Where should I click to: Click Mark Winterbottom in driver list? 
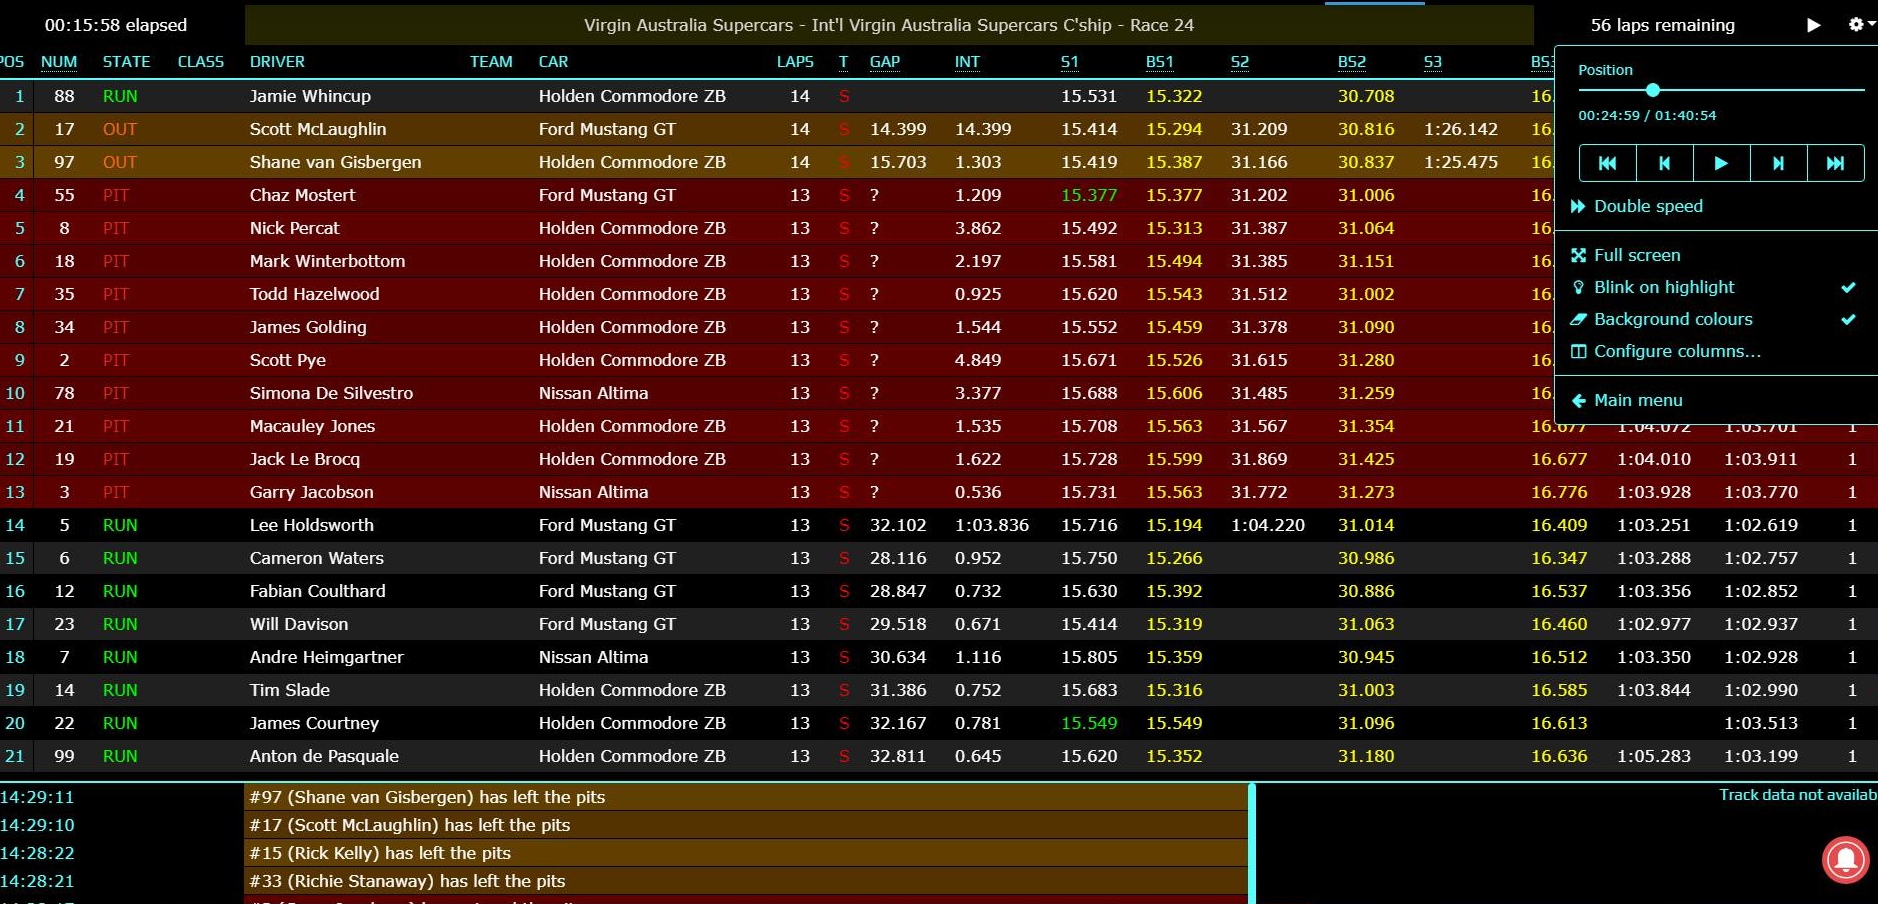click(327, 261)
